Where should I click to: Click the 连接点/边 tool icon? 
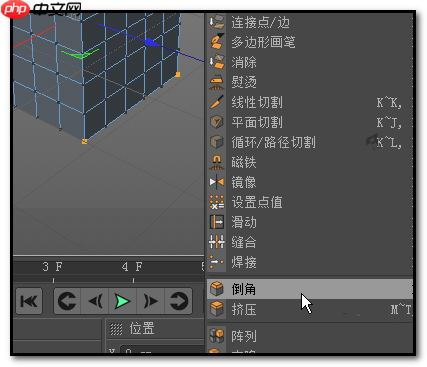217,22
